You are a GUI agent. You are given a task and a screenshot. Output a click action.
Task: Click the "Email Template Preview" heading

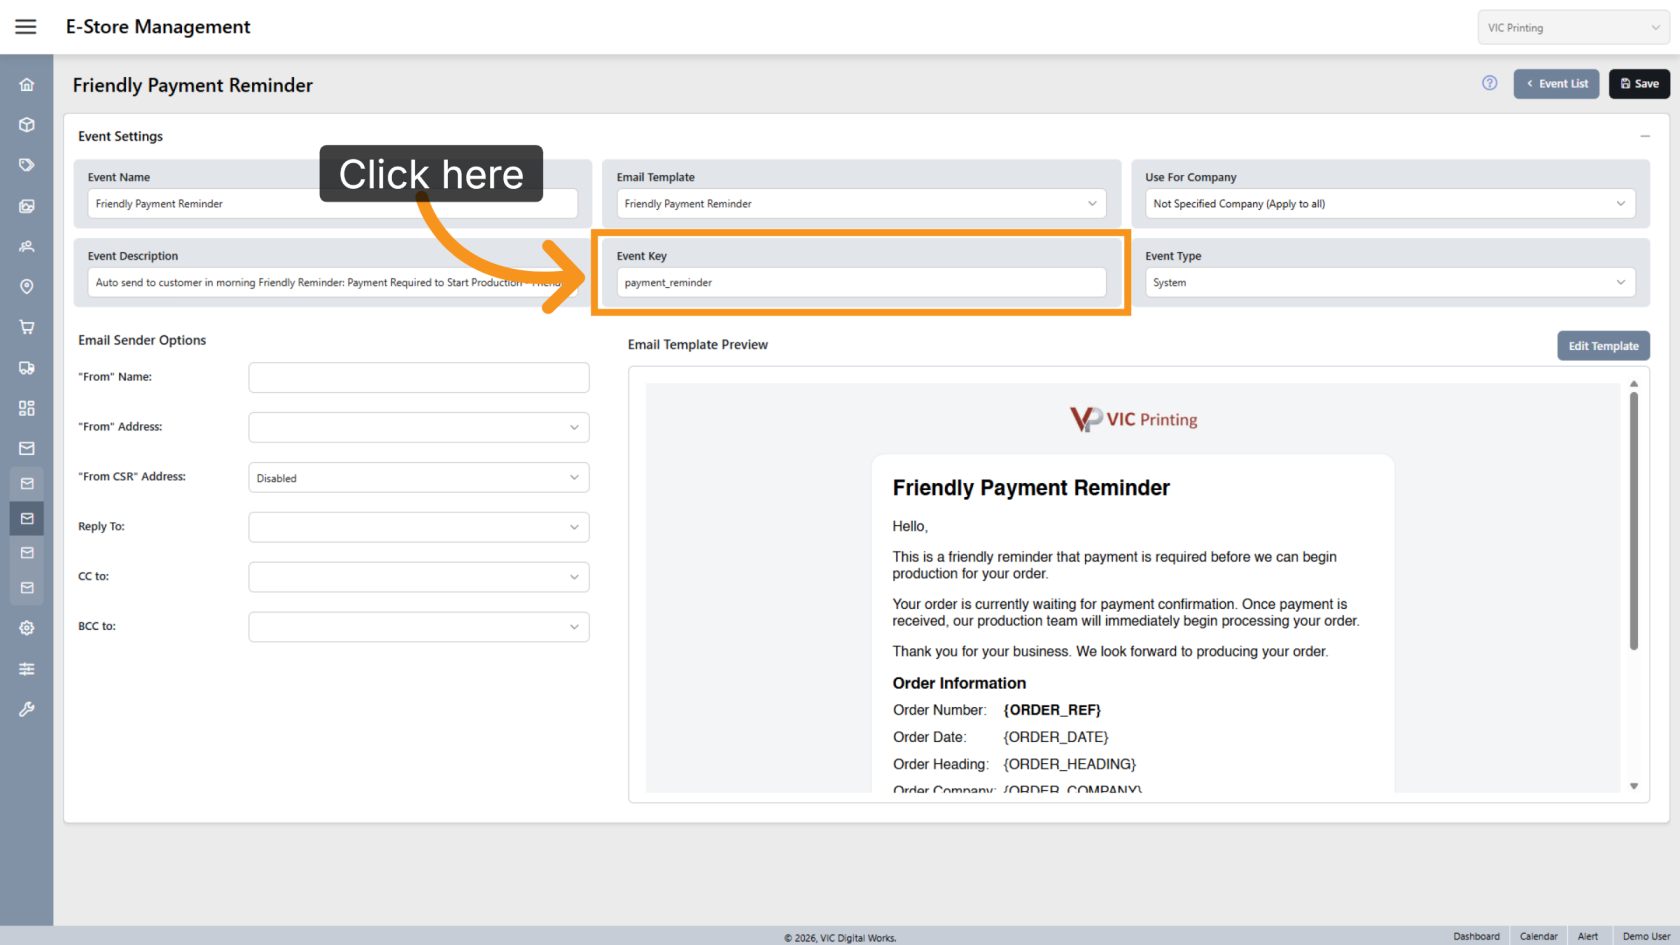pyautogui.click(x=698, y=344)
